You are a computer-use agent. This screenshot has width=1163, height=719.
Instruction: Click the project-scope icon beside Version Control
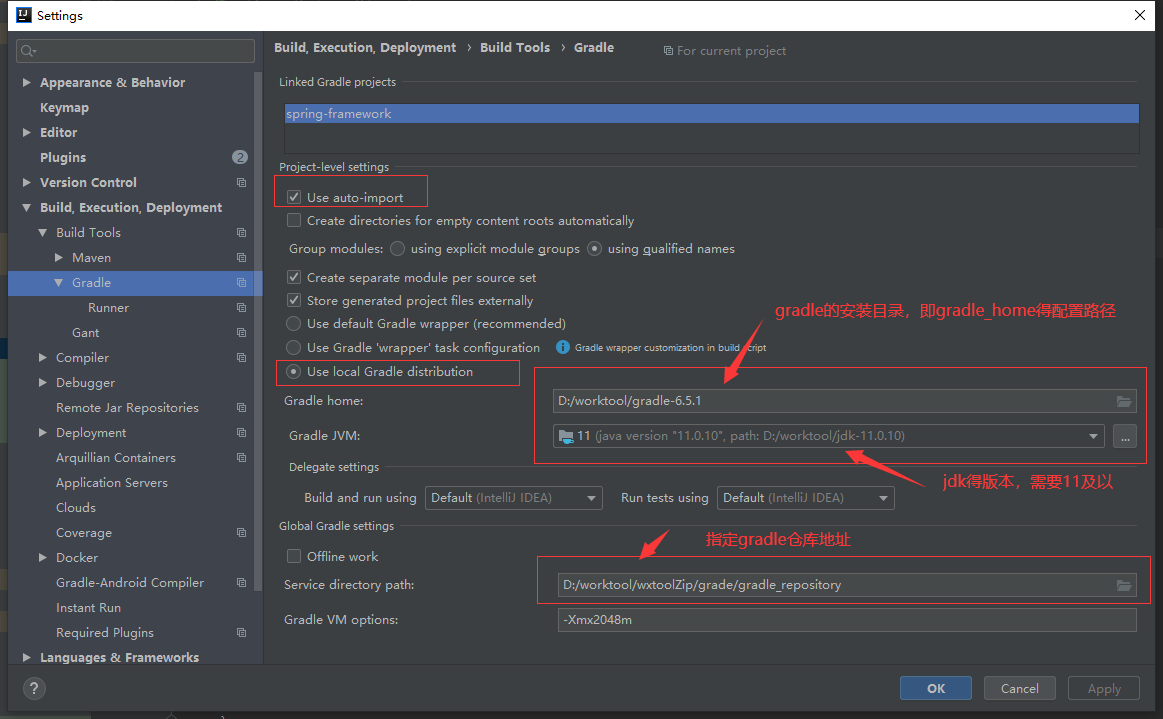tap(241, 183)
